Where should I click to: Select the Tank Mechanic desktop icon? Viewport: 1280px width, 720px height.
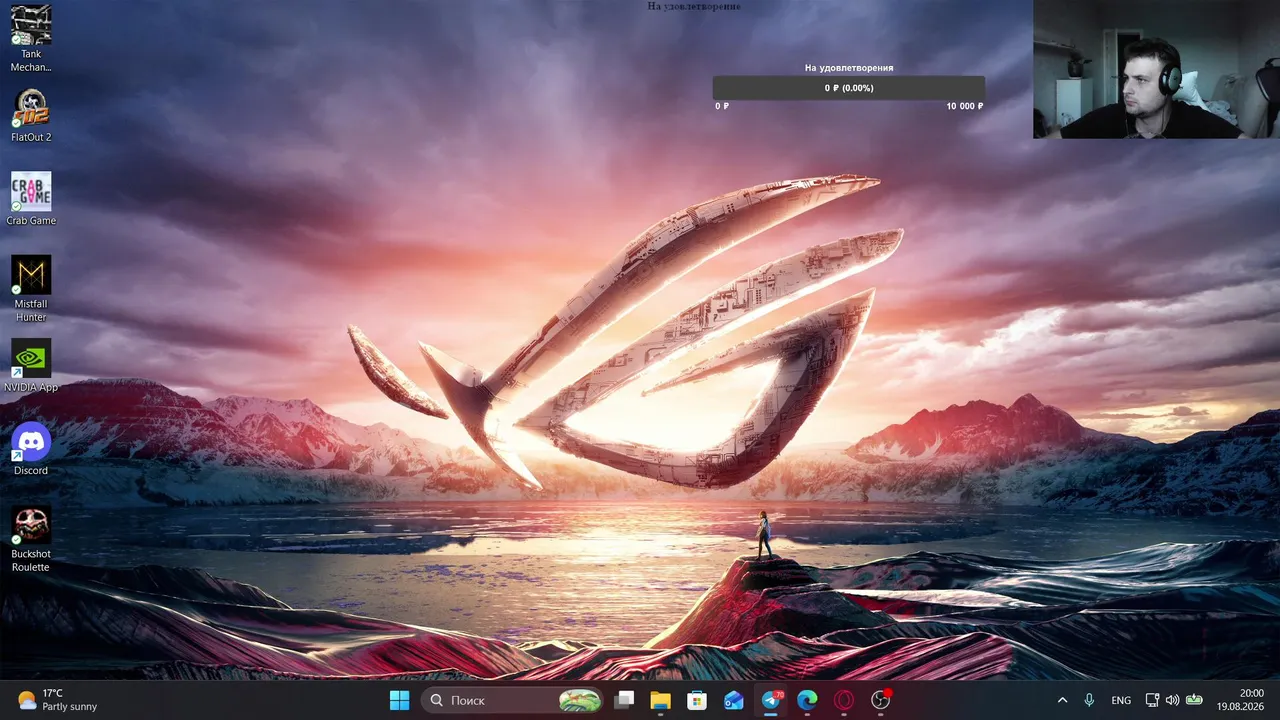pos(31,38)
